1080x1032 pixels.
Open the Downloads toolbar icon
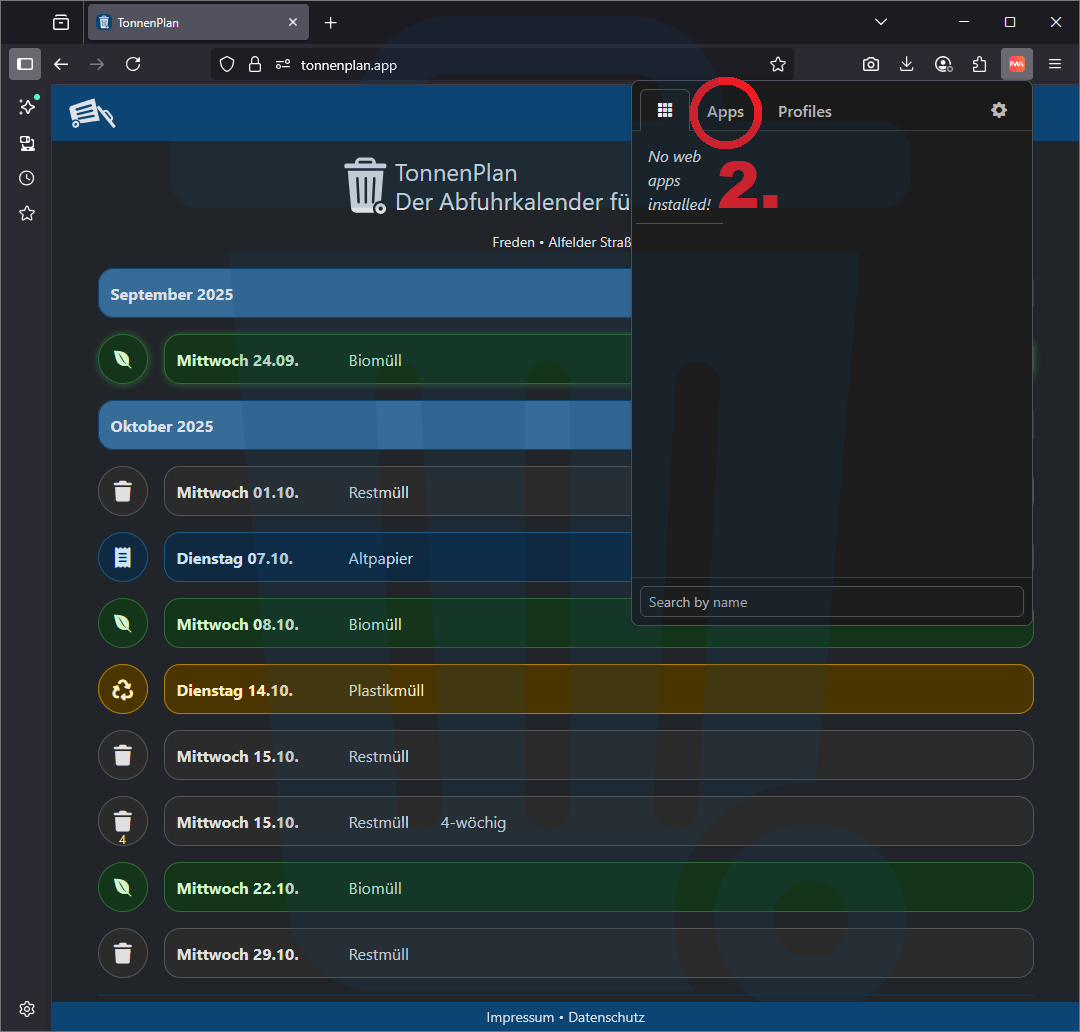(907, 64)
